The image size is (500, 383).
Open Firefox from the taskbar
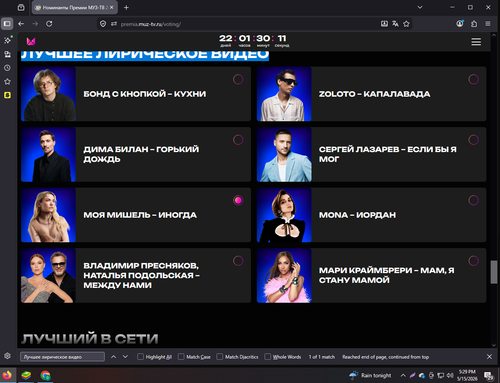tap(7, 375)
